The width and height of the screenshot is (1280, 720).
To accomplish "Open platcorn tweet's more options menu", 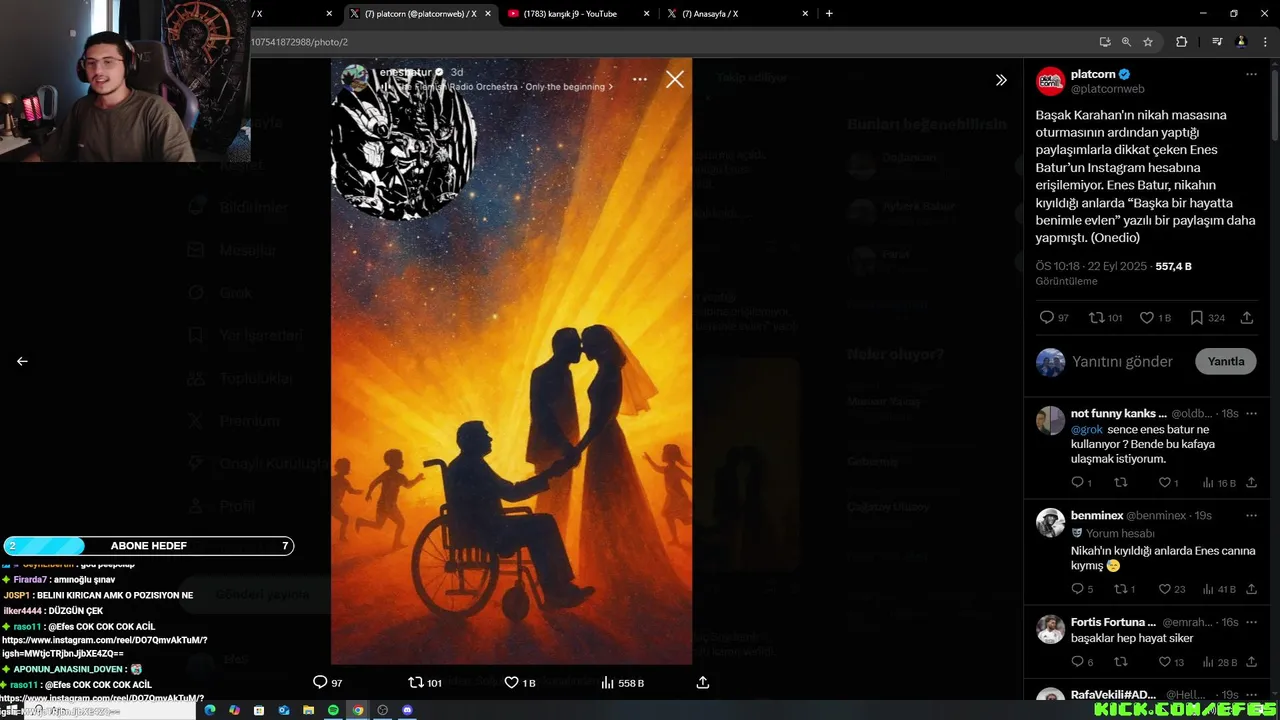I will [x=1251, y=74].
